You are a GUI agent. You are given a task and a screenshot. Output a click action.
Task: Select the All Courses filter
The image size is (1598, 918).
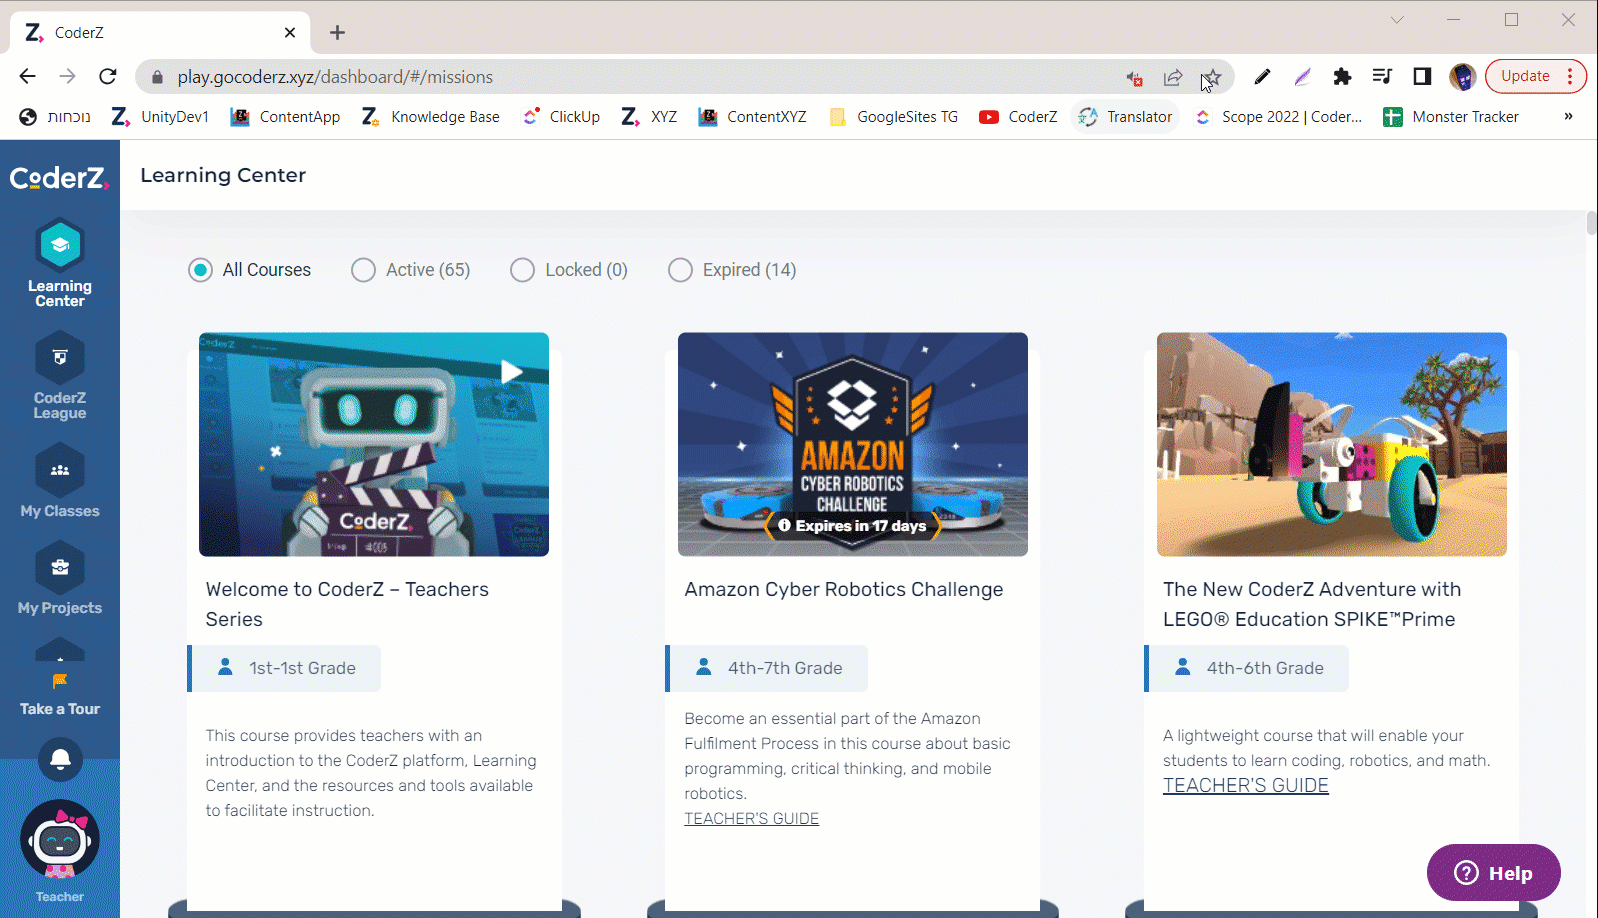pos(250,270)
